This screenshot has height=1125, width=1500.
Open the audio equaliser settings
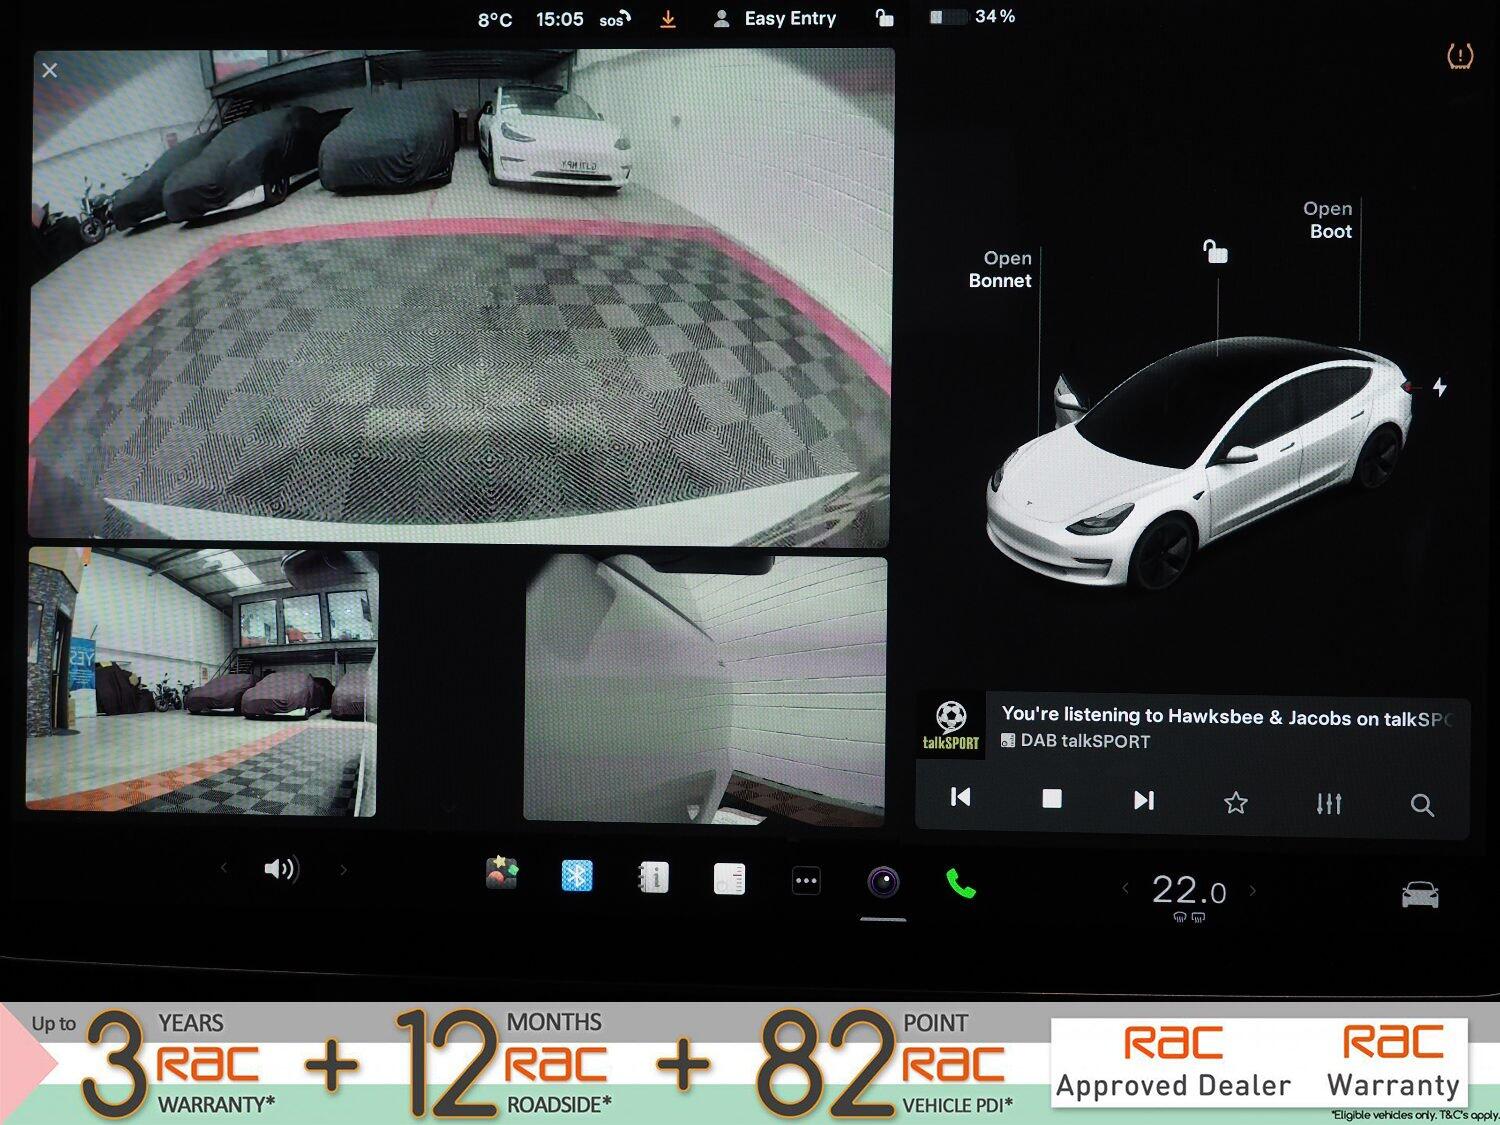(x=1329, y=803)
